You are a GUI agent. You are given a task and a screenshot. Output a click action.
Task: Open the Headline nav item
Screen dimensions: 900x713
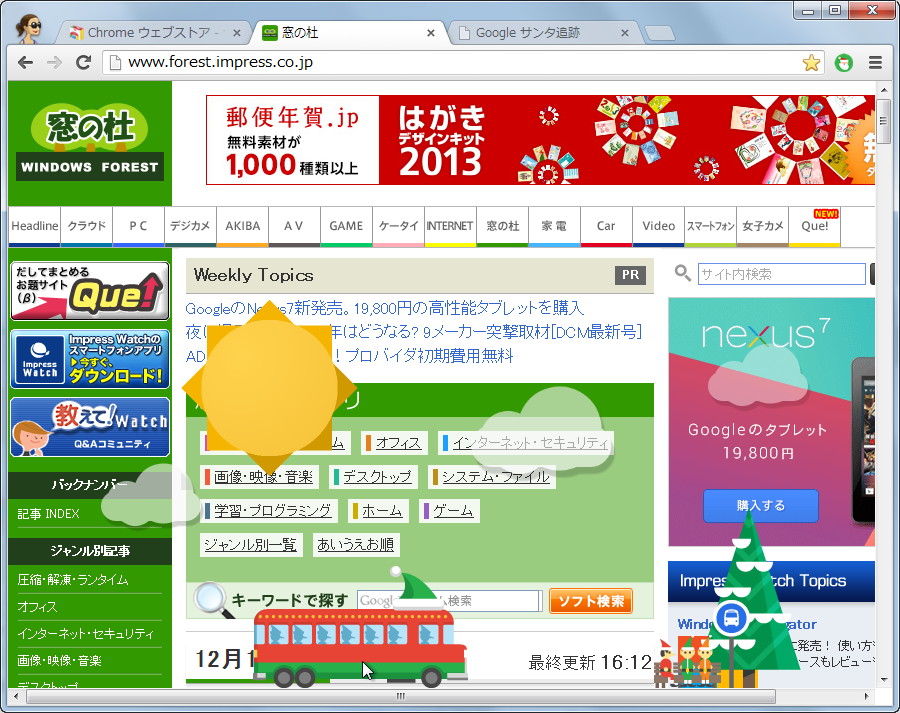tap(34, 226)
